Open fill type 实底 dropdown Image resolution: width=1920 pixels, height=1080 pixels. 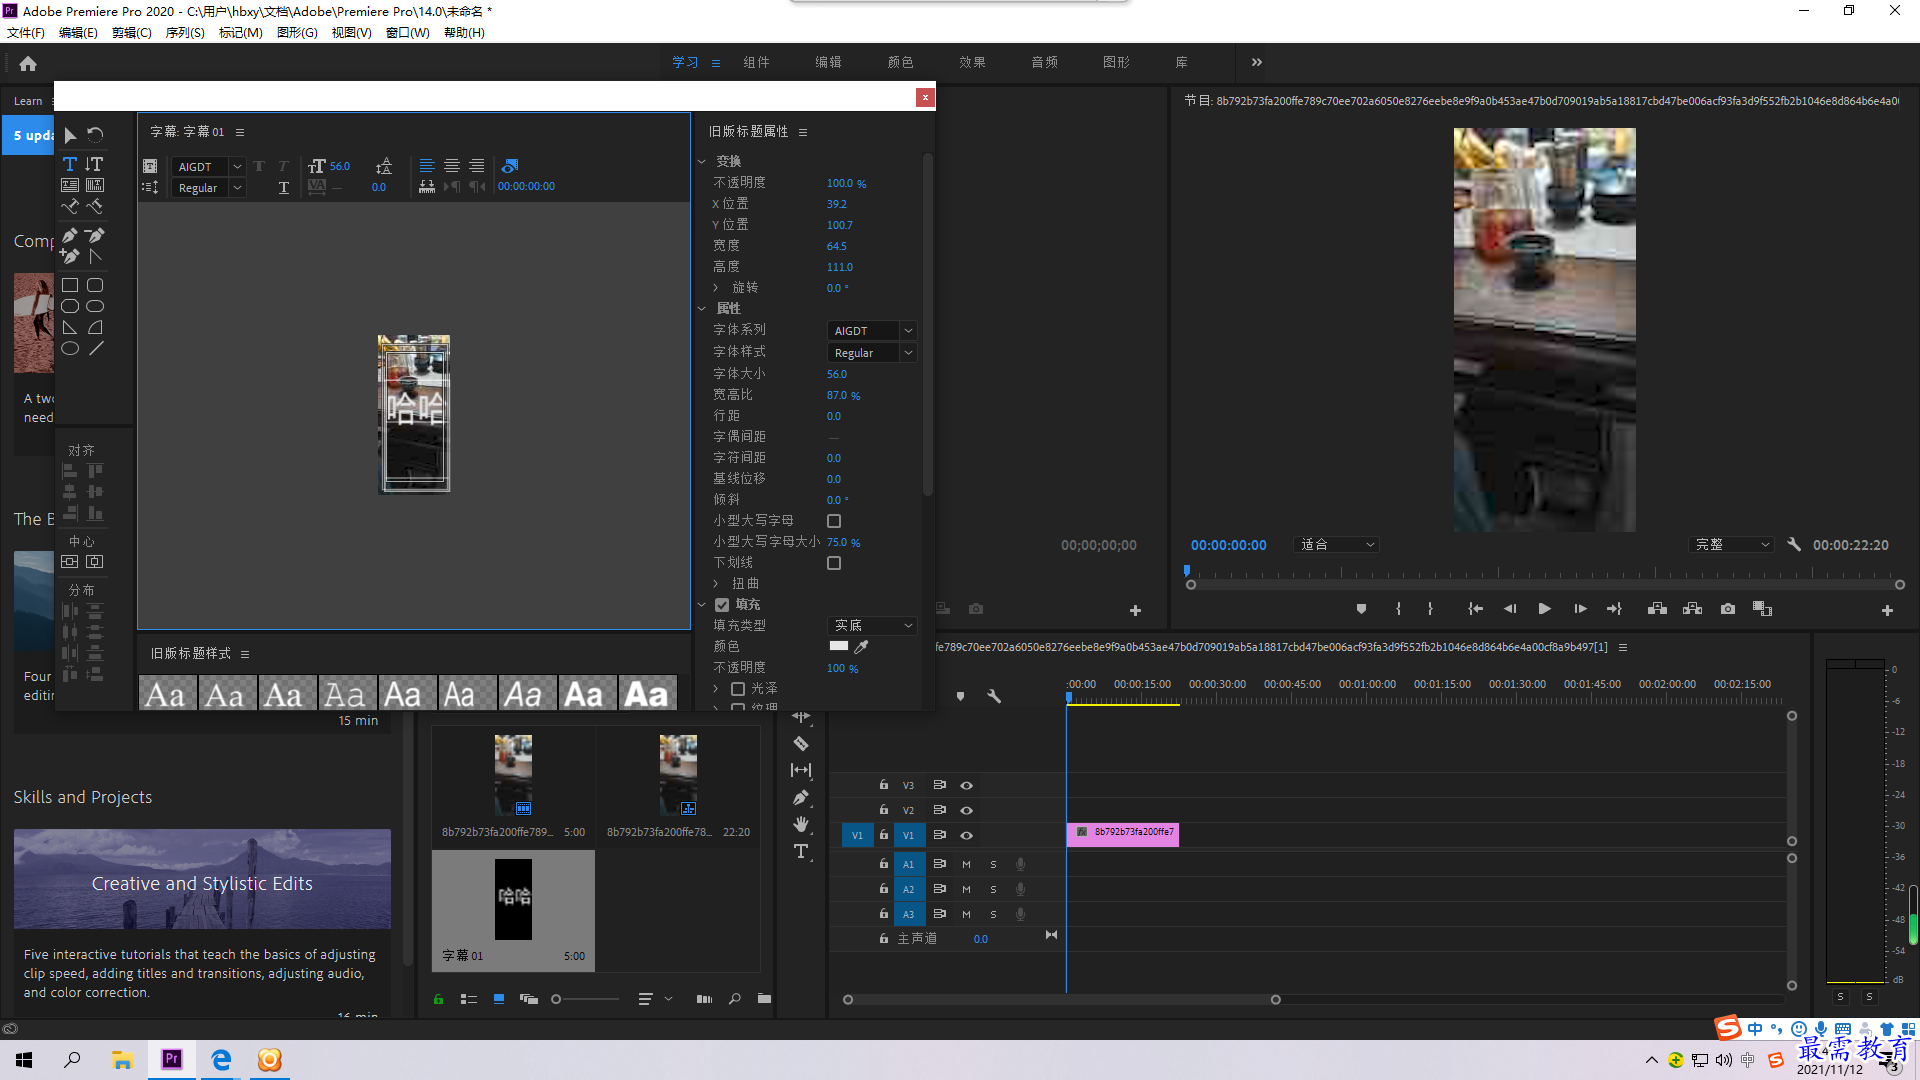[872, 626]
